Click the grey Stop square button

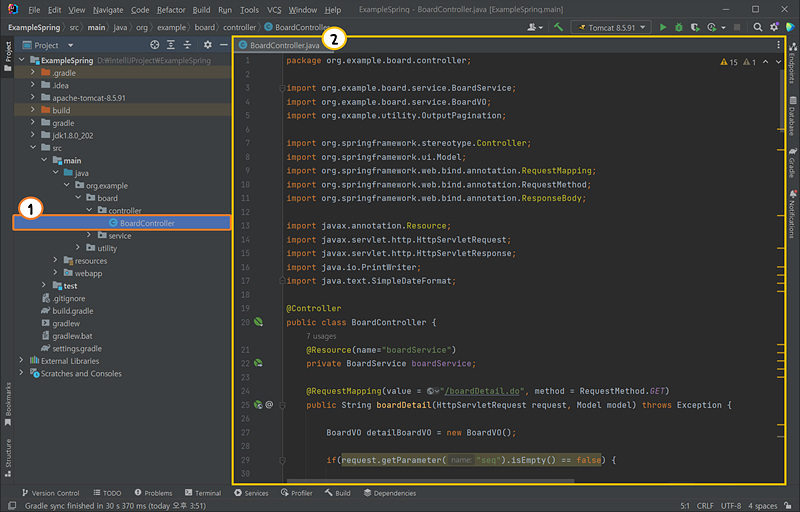tap(737, 27)
